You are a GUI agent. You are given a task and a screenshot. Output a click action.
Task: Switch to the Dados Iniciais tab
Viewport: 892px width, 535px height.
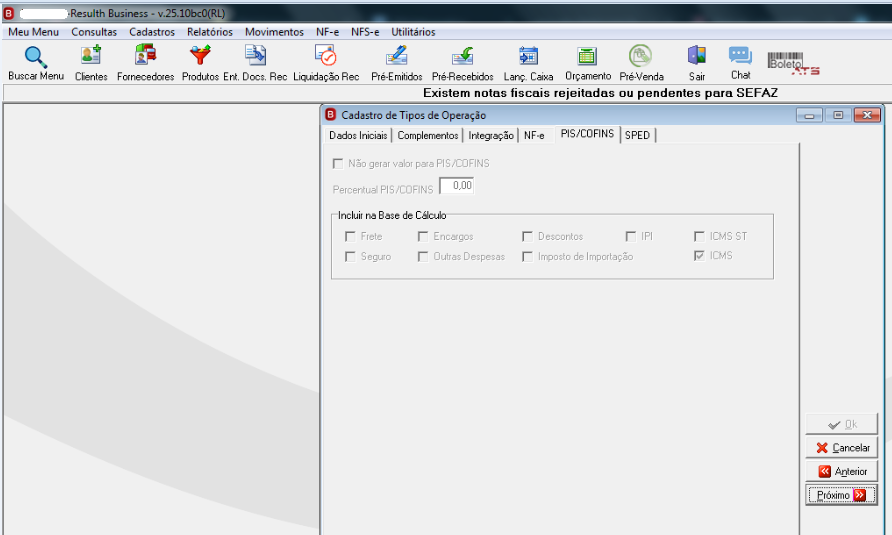point(358,135)
